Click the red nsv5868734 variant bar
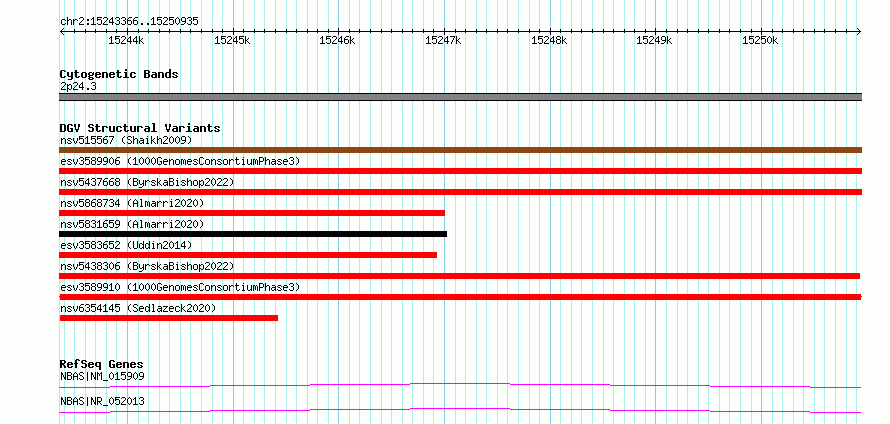 point(252,213)
